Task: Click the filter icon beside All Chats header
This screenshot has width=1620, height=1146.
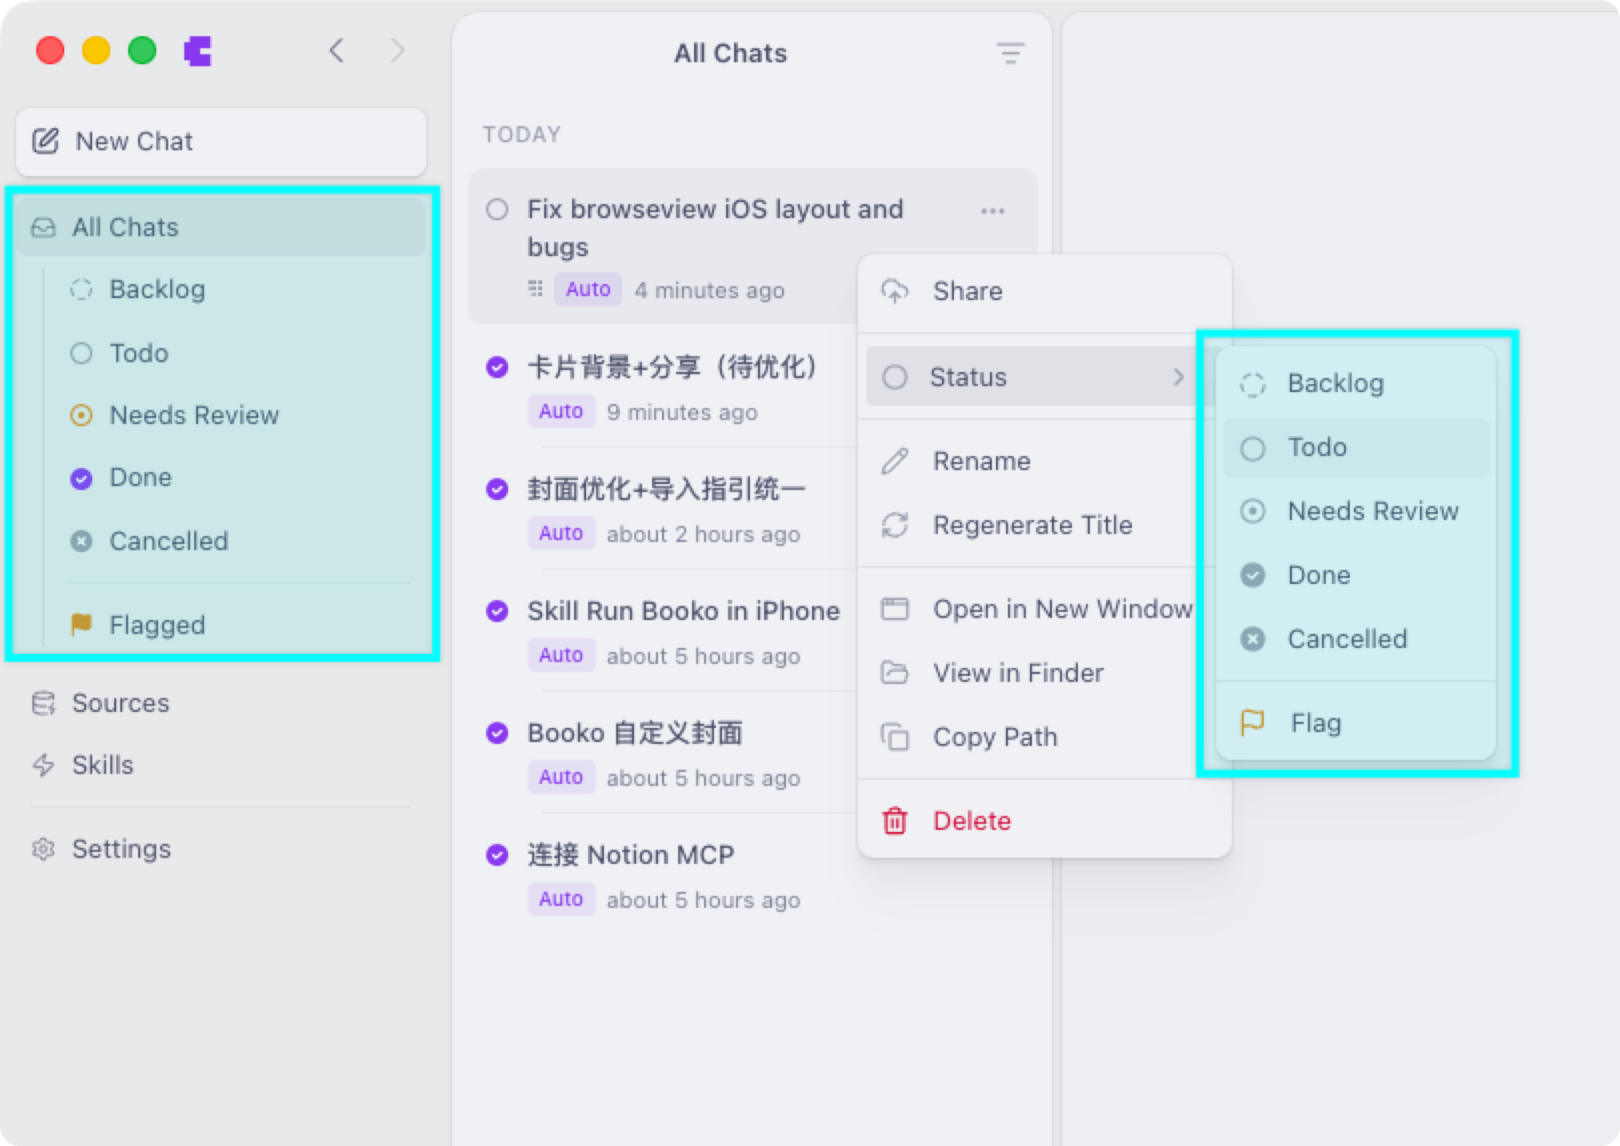Action: tap(1010, 53)
